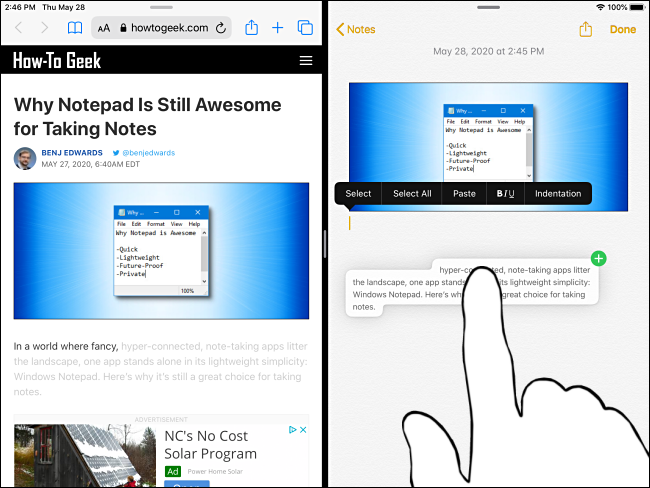Go forward in Safari
Screen dimensions: 650x488
tap(44, 28)
